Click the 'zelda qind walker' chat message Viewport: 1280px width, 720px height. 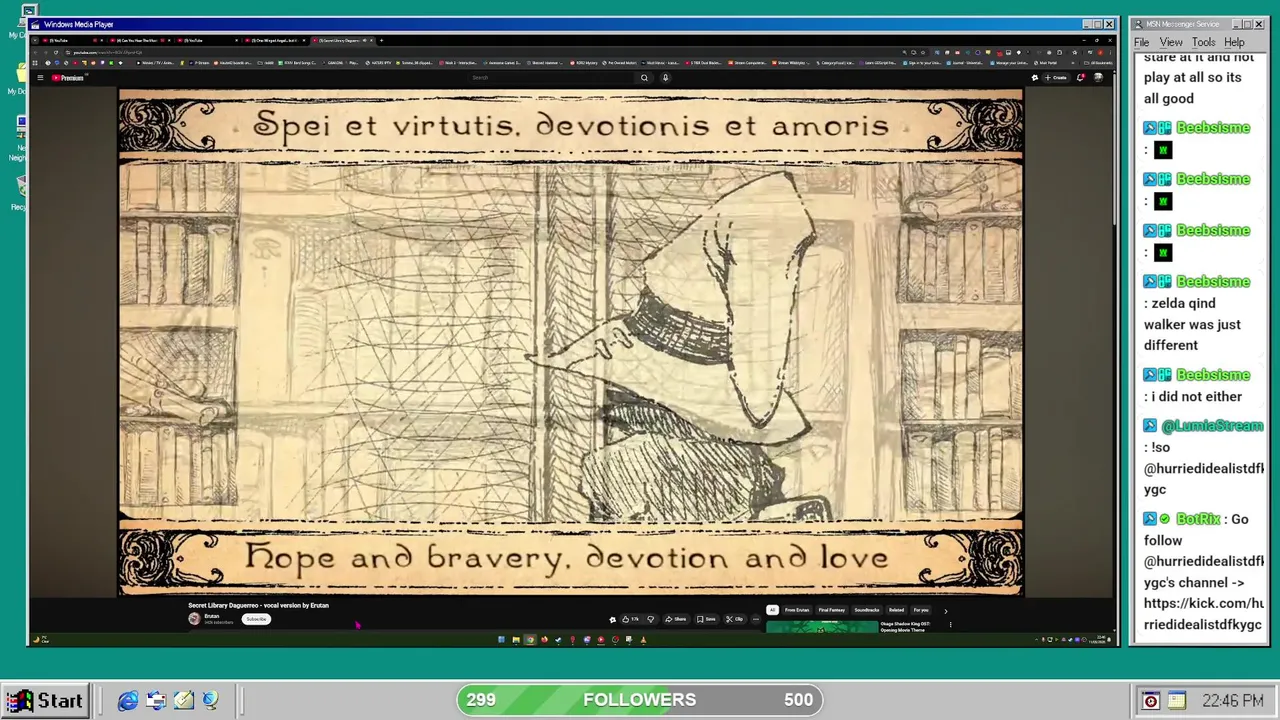point(1196,324)
